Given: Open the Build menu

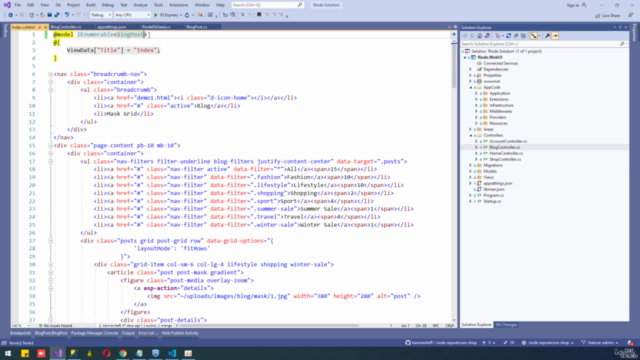Looking at the screenshot, I should [x=91, y=5].
